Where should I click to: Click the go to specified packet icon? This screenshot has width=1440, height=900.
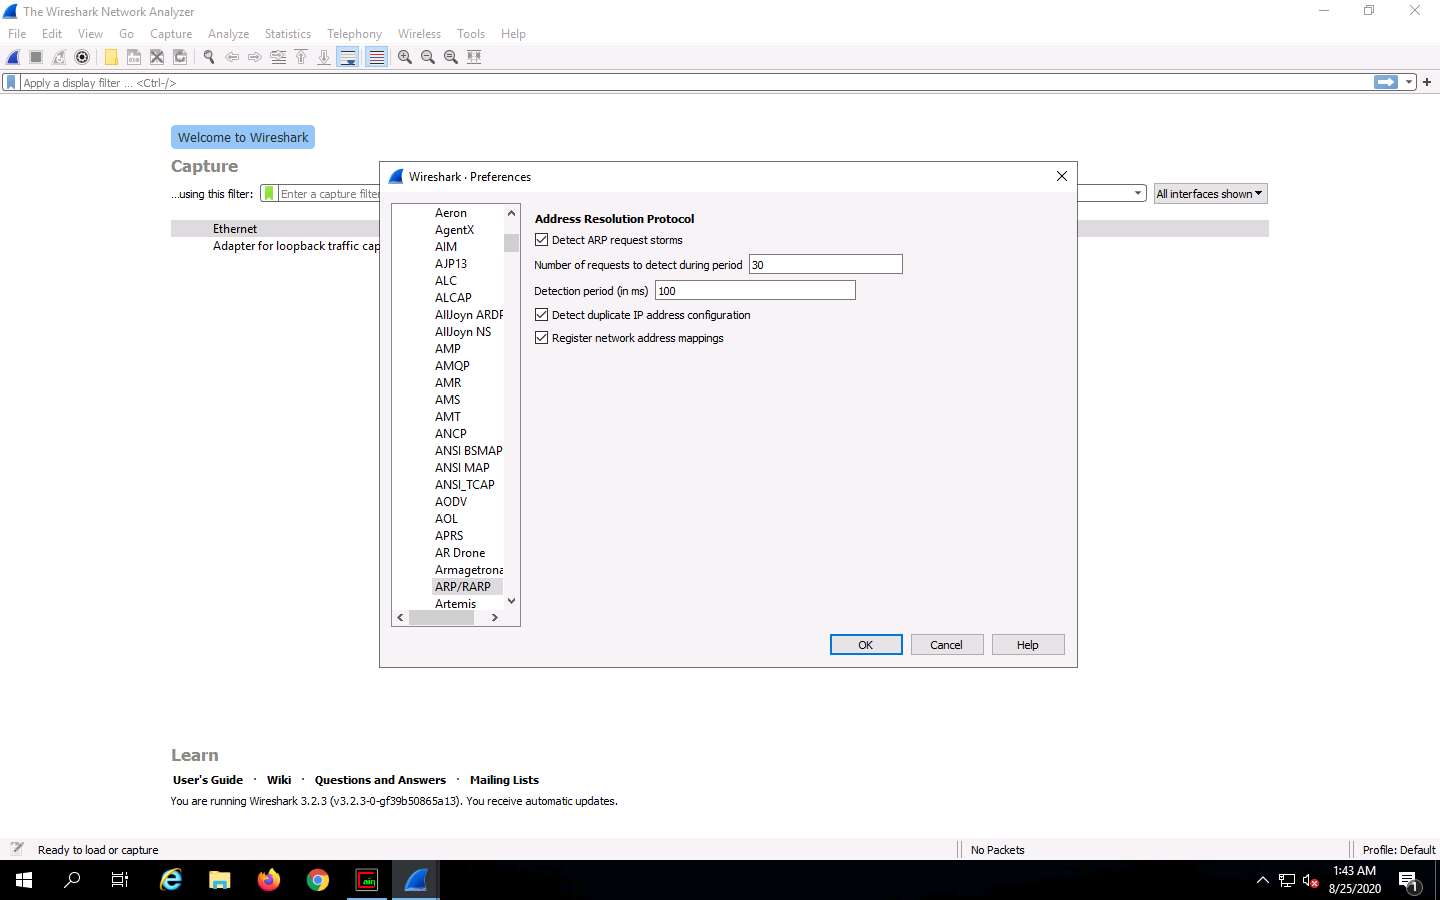point(278,57)
